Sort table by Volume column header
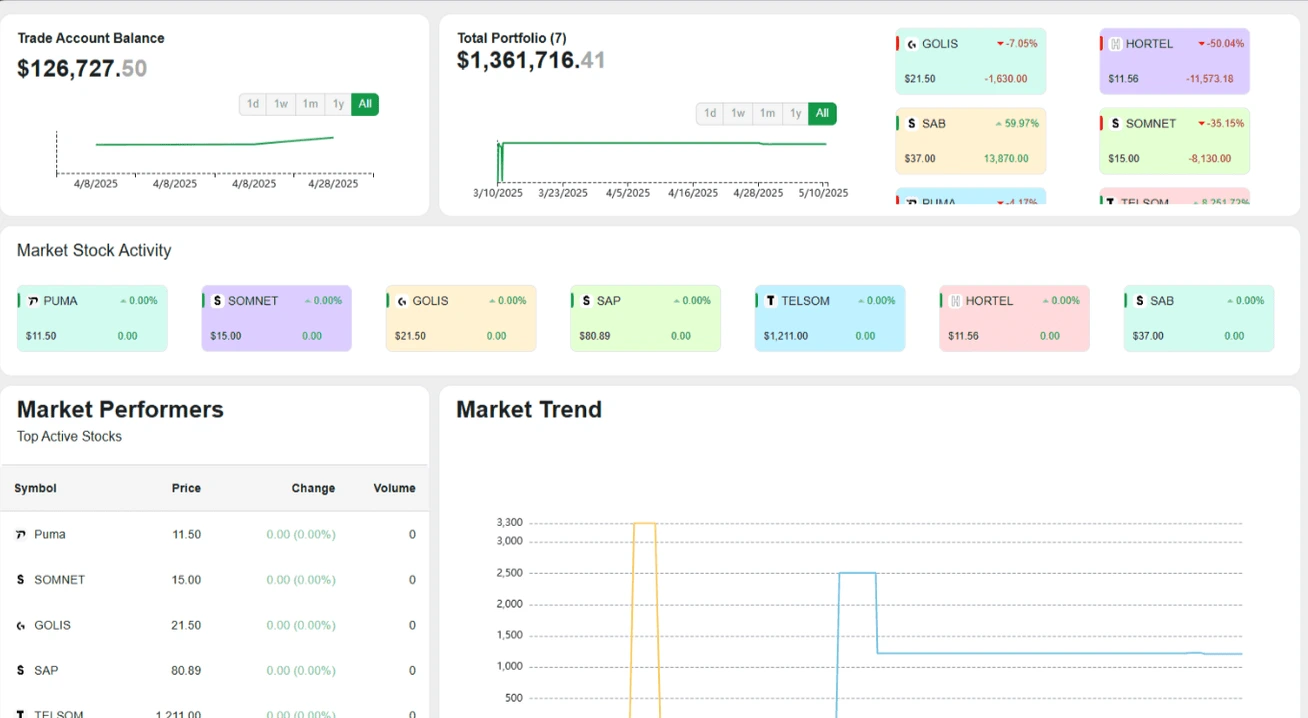 (394, 489)
